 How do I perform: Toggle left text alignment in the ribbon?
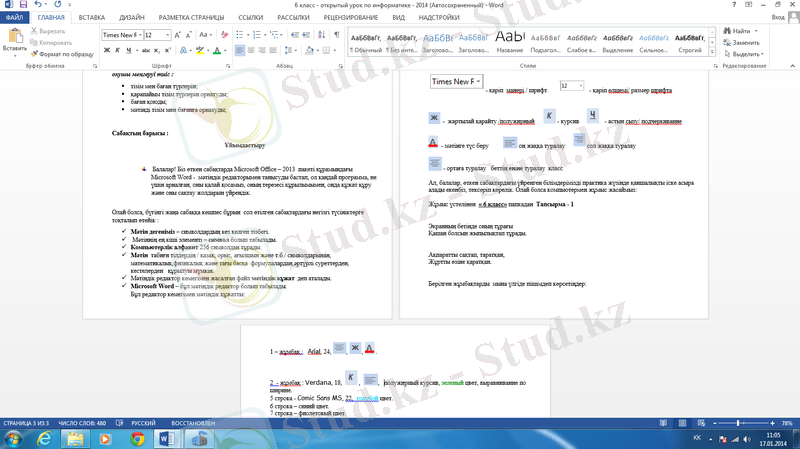click(x=241, y=50)
